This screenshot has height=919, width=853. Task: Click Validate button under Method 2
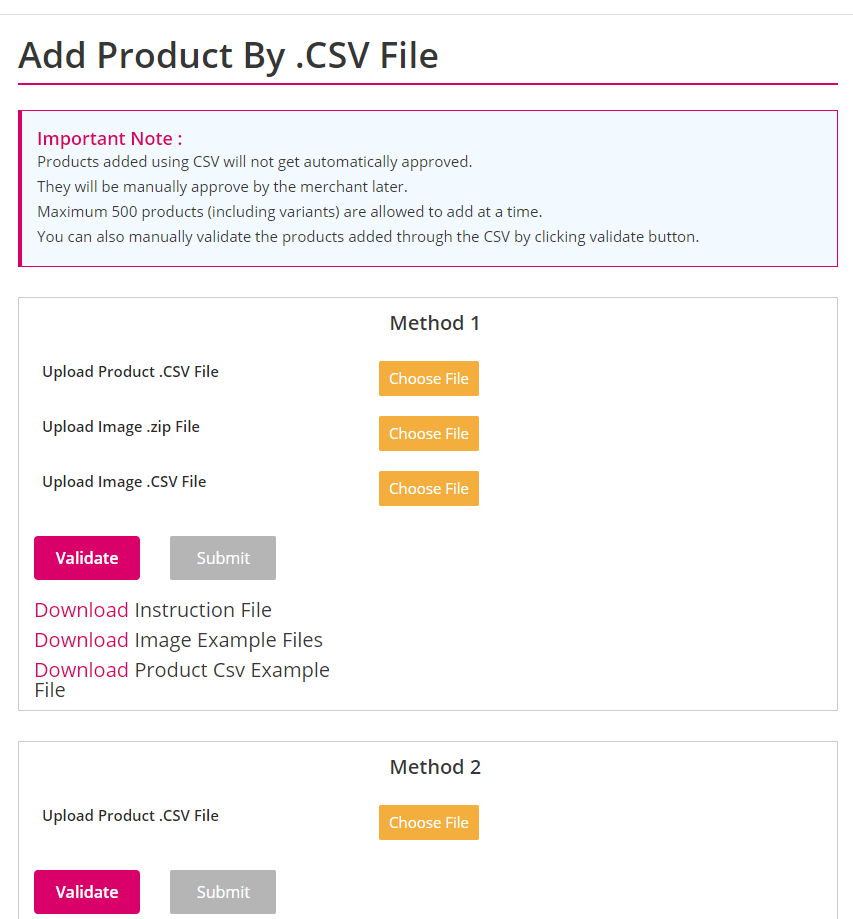(x=87, y=892)
